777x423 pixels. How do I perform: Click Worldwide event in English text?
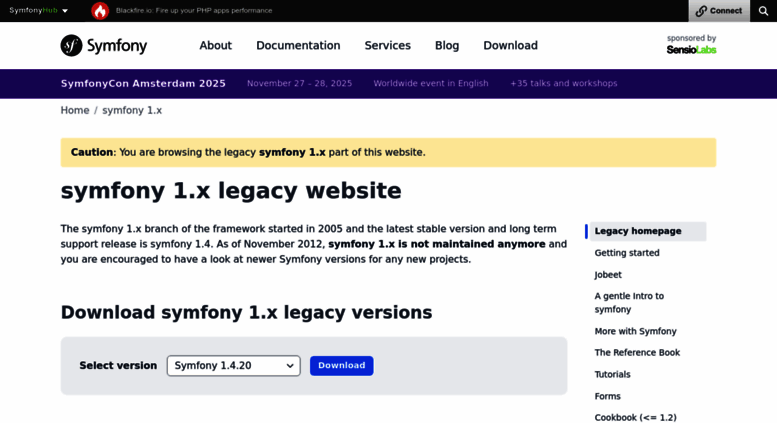(431, 83)
